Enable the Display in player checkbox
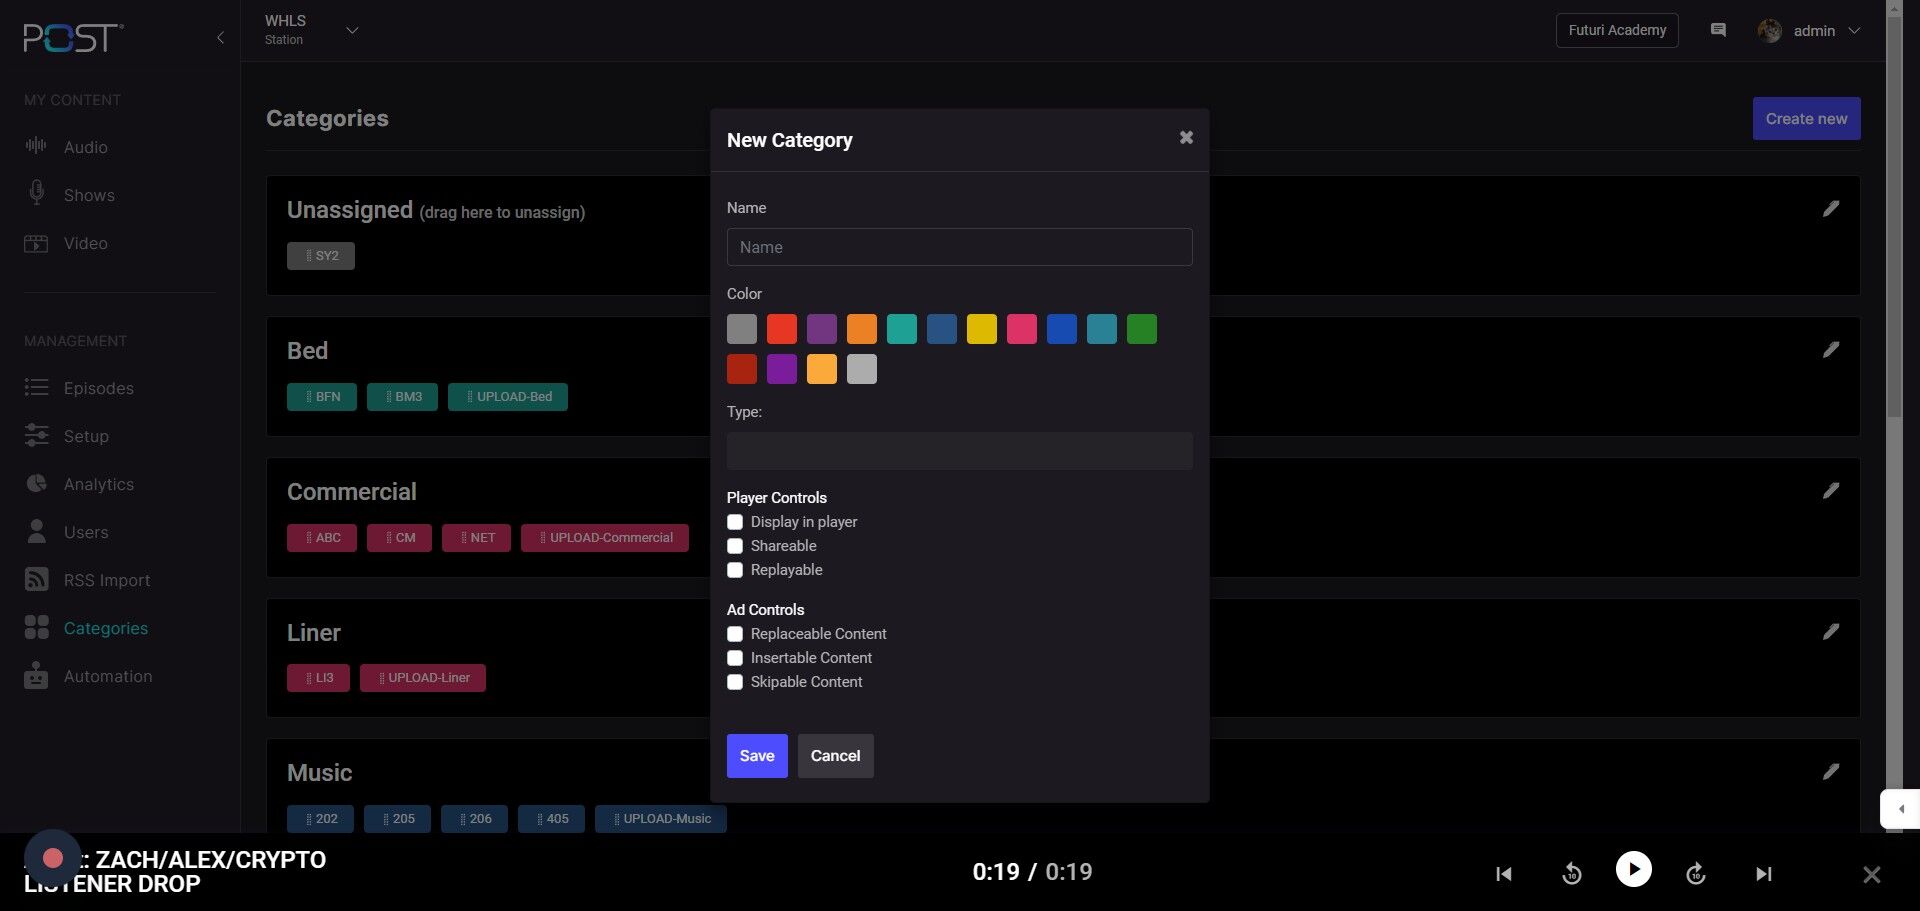This screenshot has height=911, width=1920. tap(735, 522)
